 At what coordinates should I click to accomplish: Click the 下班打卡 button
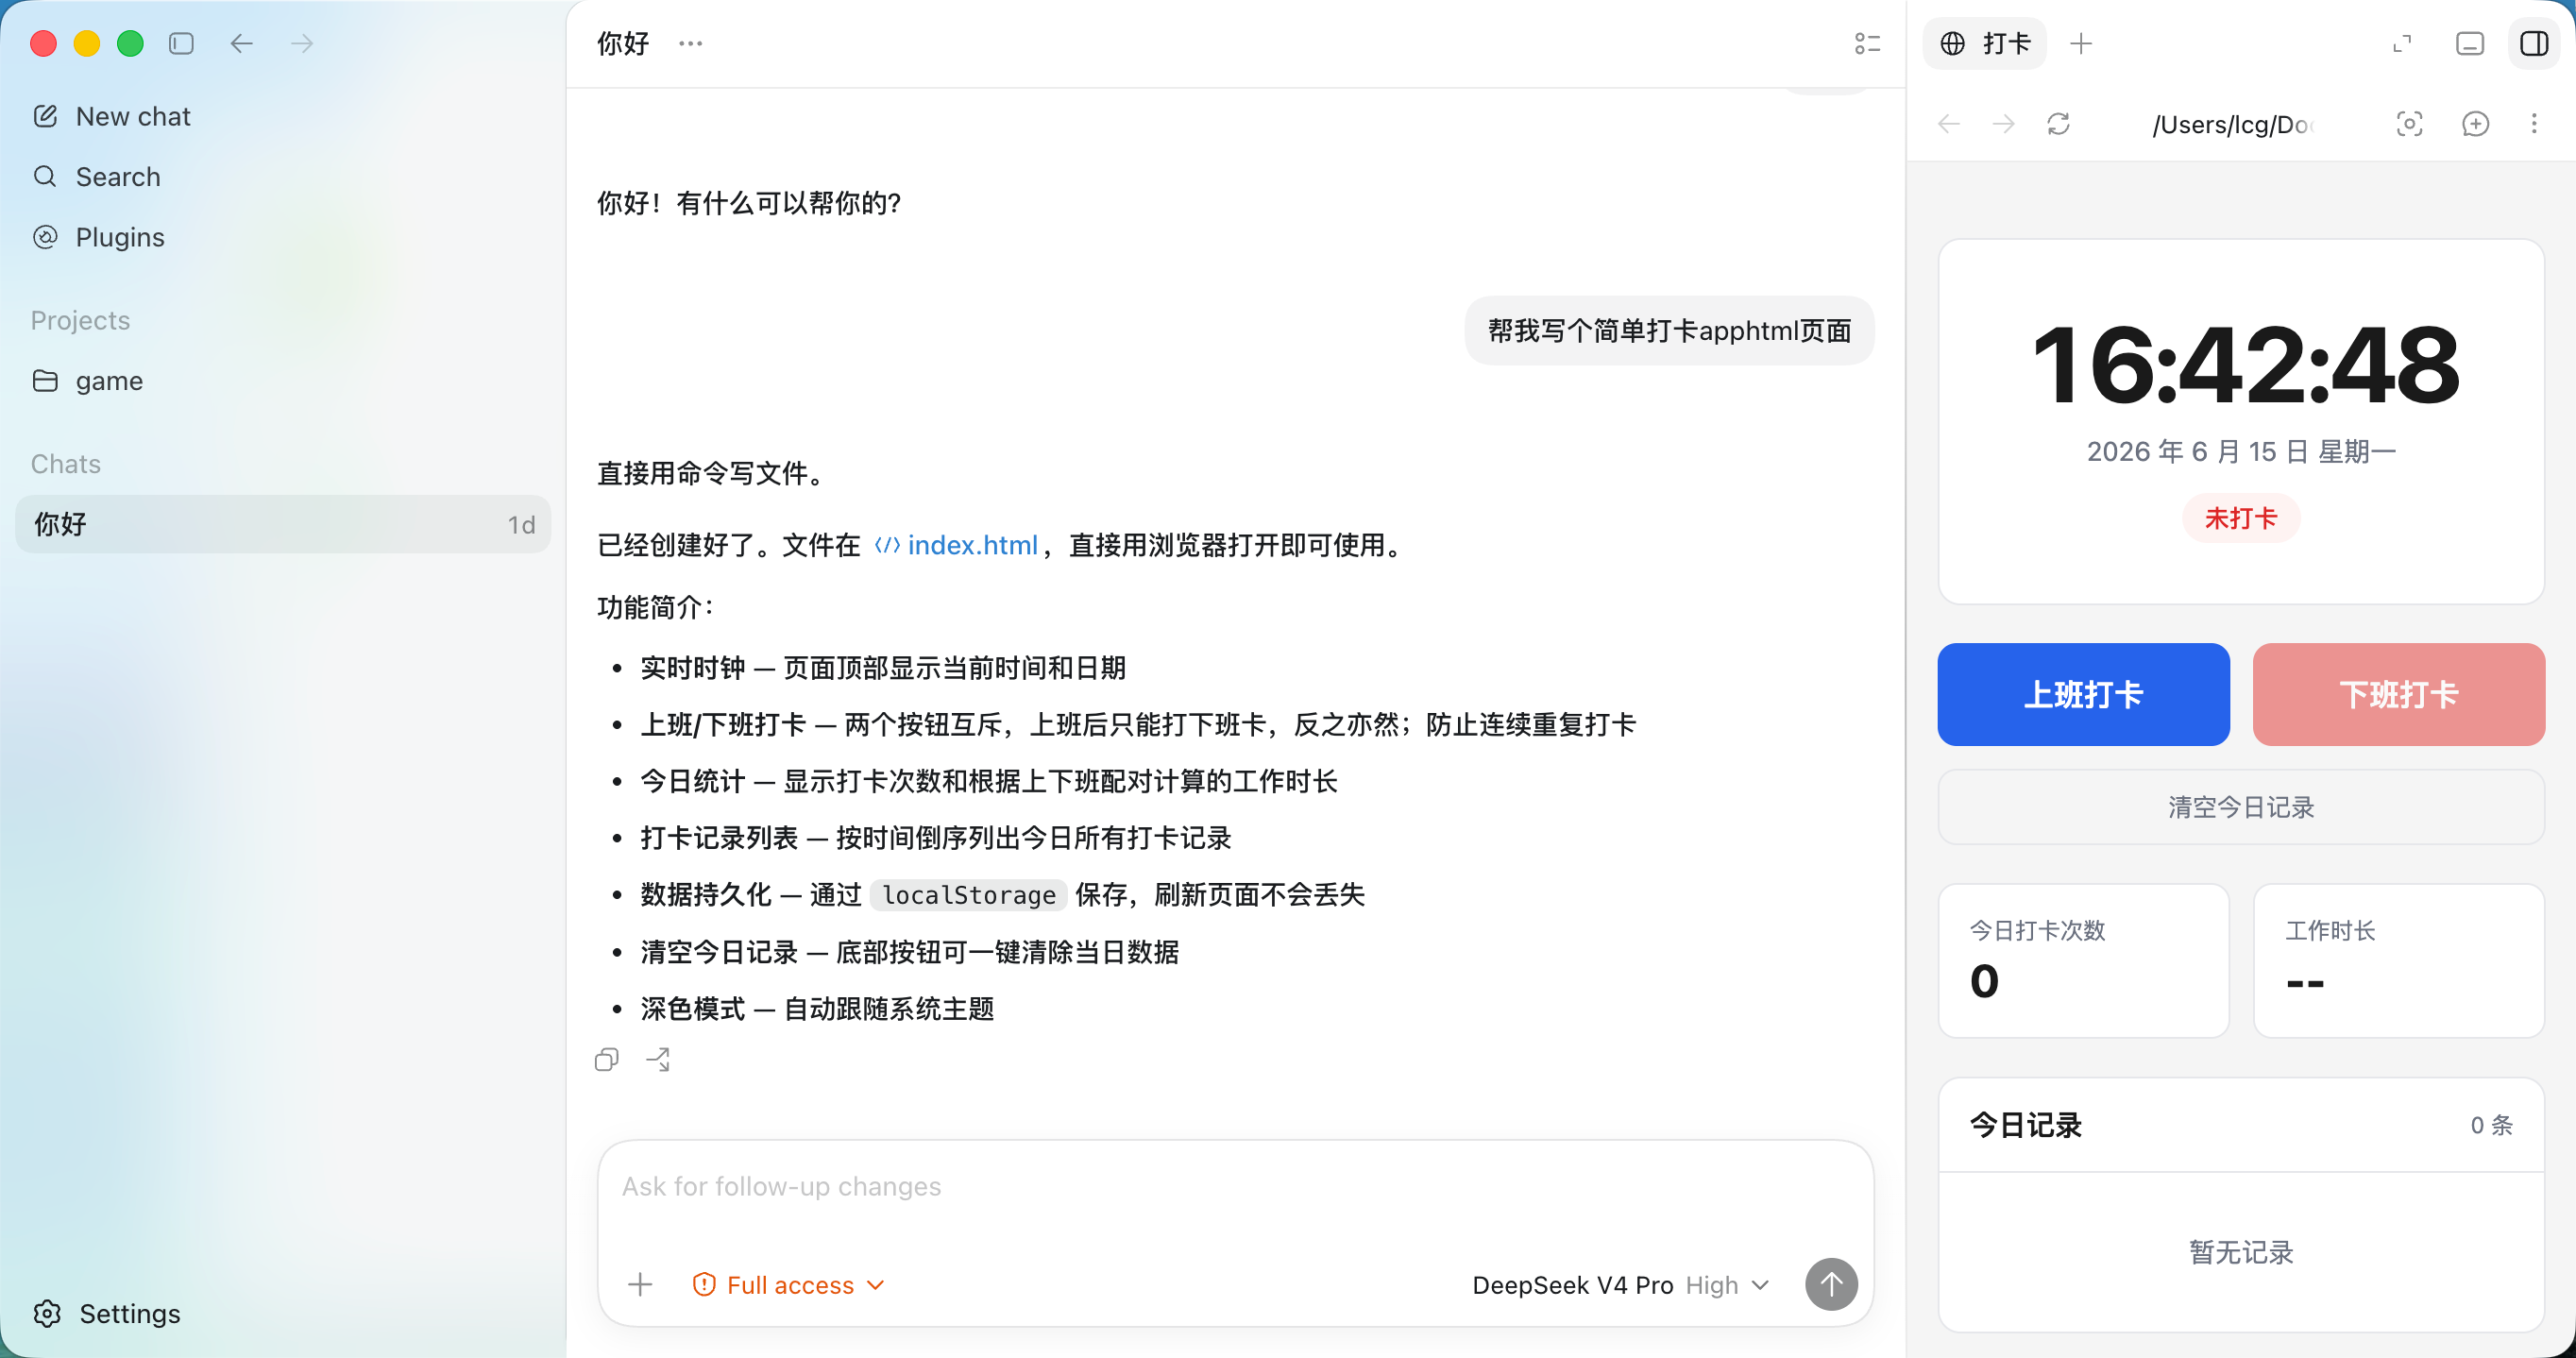[x=2398, y=694]
